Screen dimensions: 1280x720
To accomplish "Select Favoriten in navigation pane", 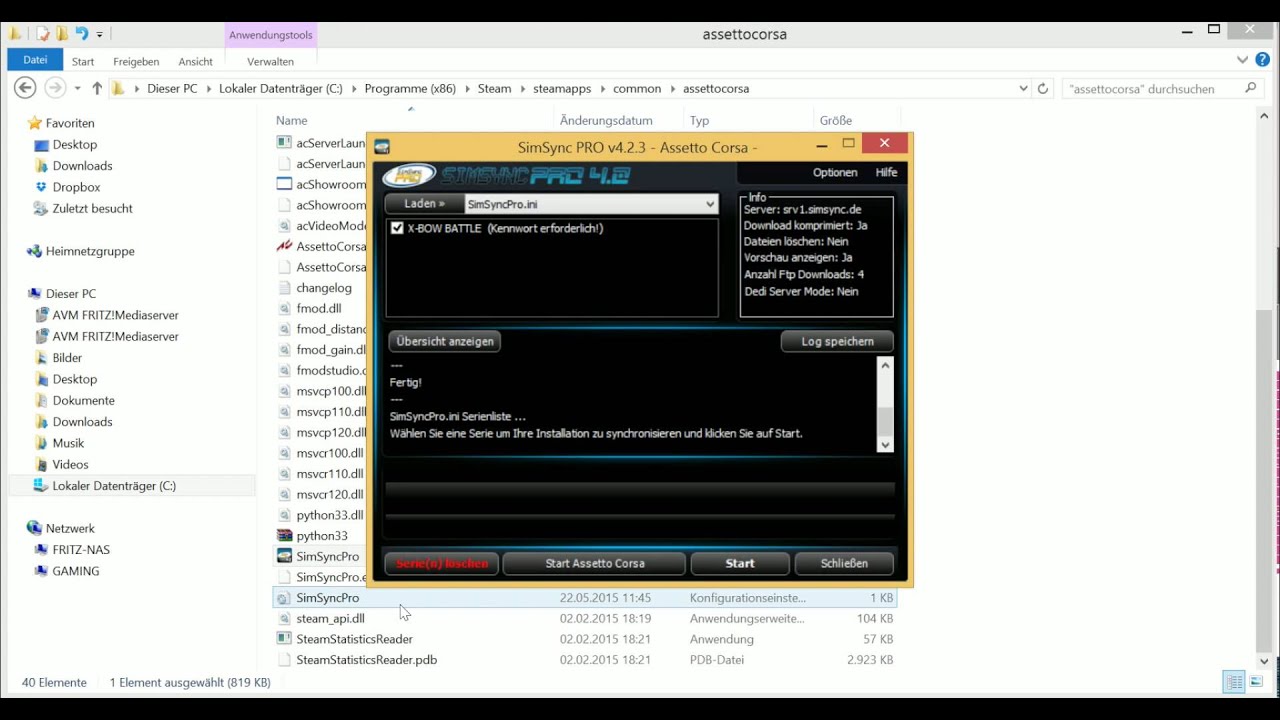I will coord(70,123).
